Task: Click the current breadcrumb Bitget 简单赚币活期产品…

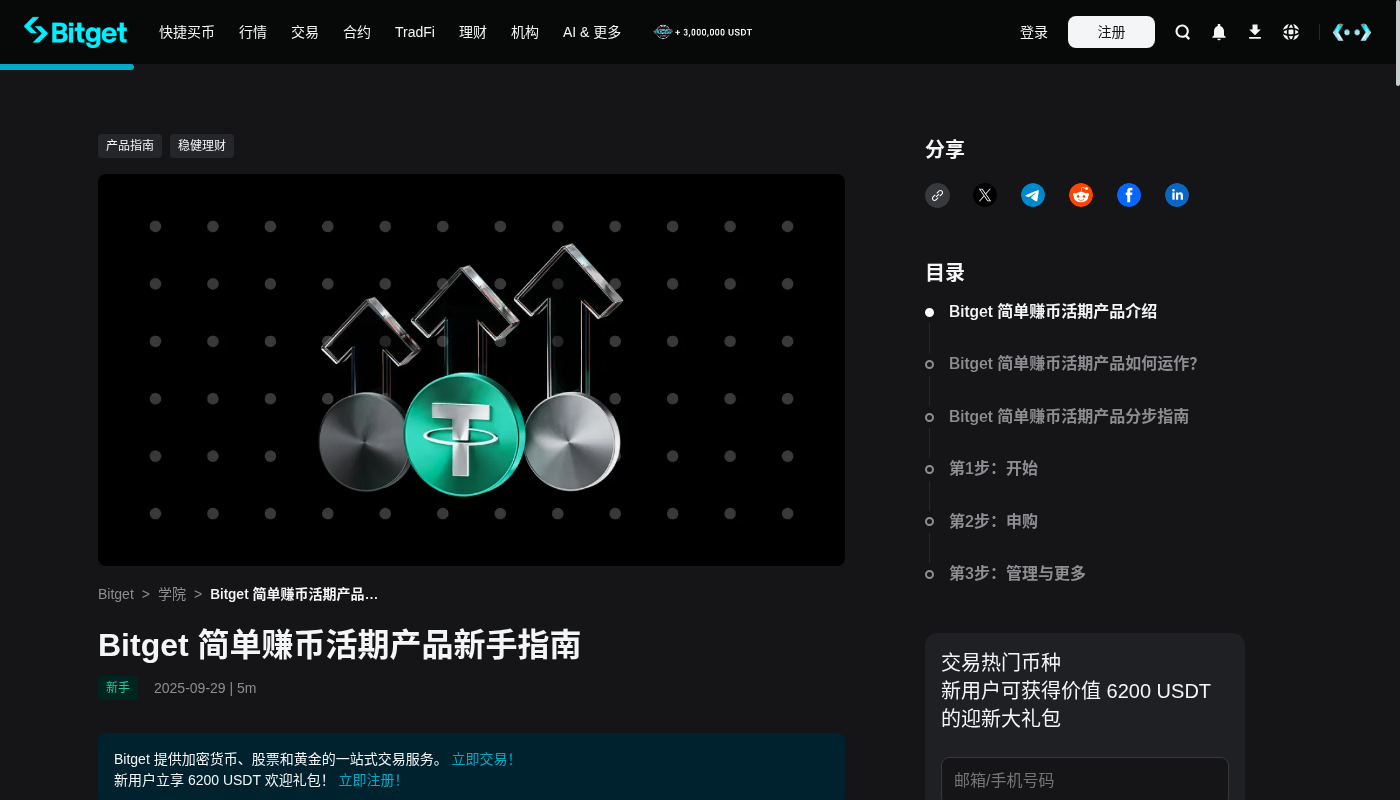Action: click(294, 594)
